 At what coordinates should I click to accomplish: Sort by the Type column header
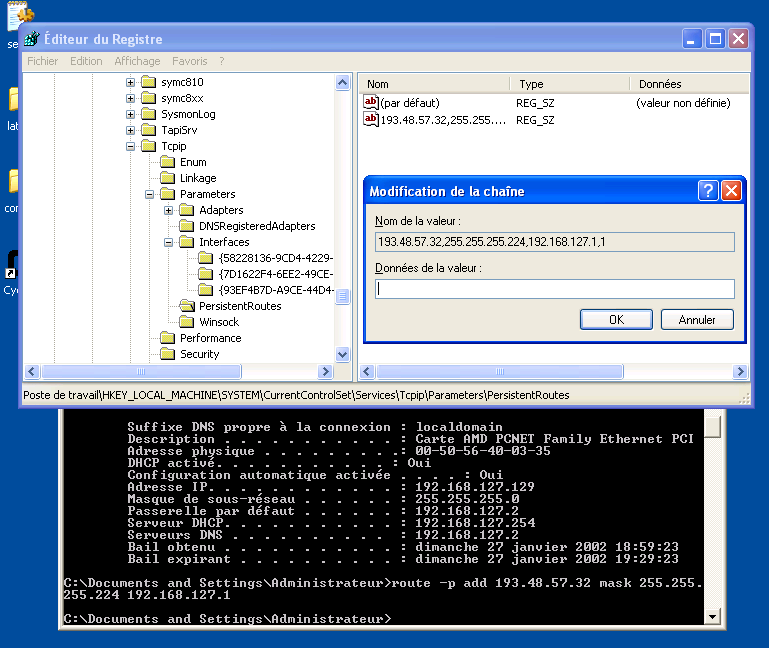point(570,84)
